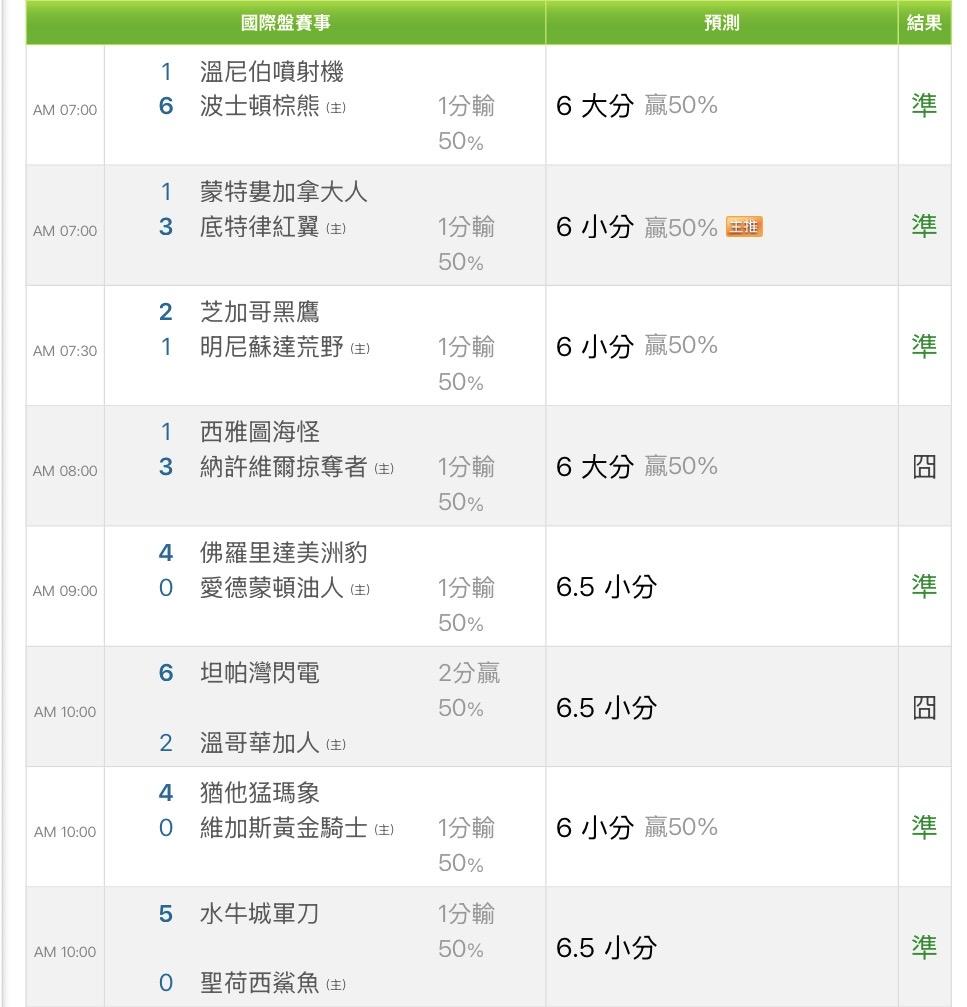
Task: Click the home marker beside 納許維爾掠奪者
Action: pyautogui.click(x=384, y=469)
